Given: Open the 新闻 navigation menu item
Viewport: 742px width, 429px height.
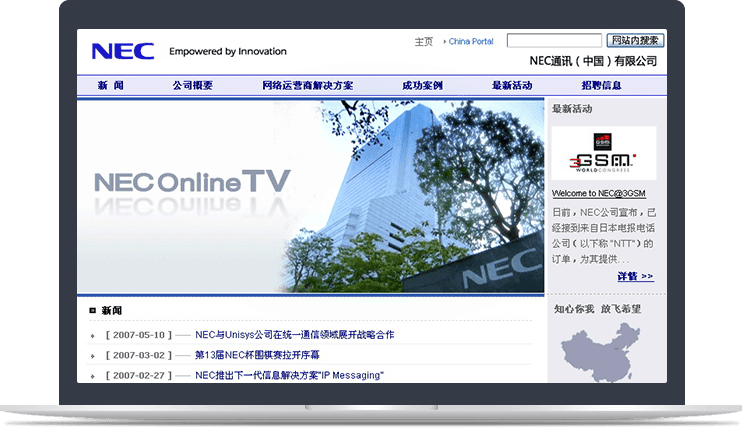Looking at the screenshot, I should pyautogui.click(x=110, y=86).
